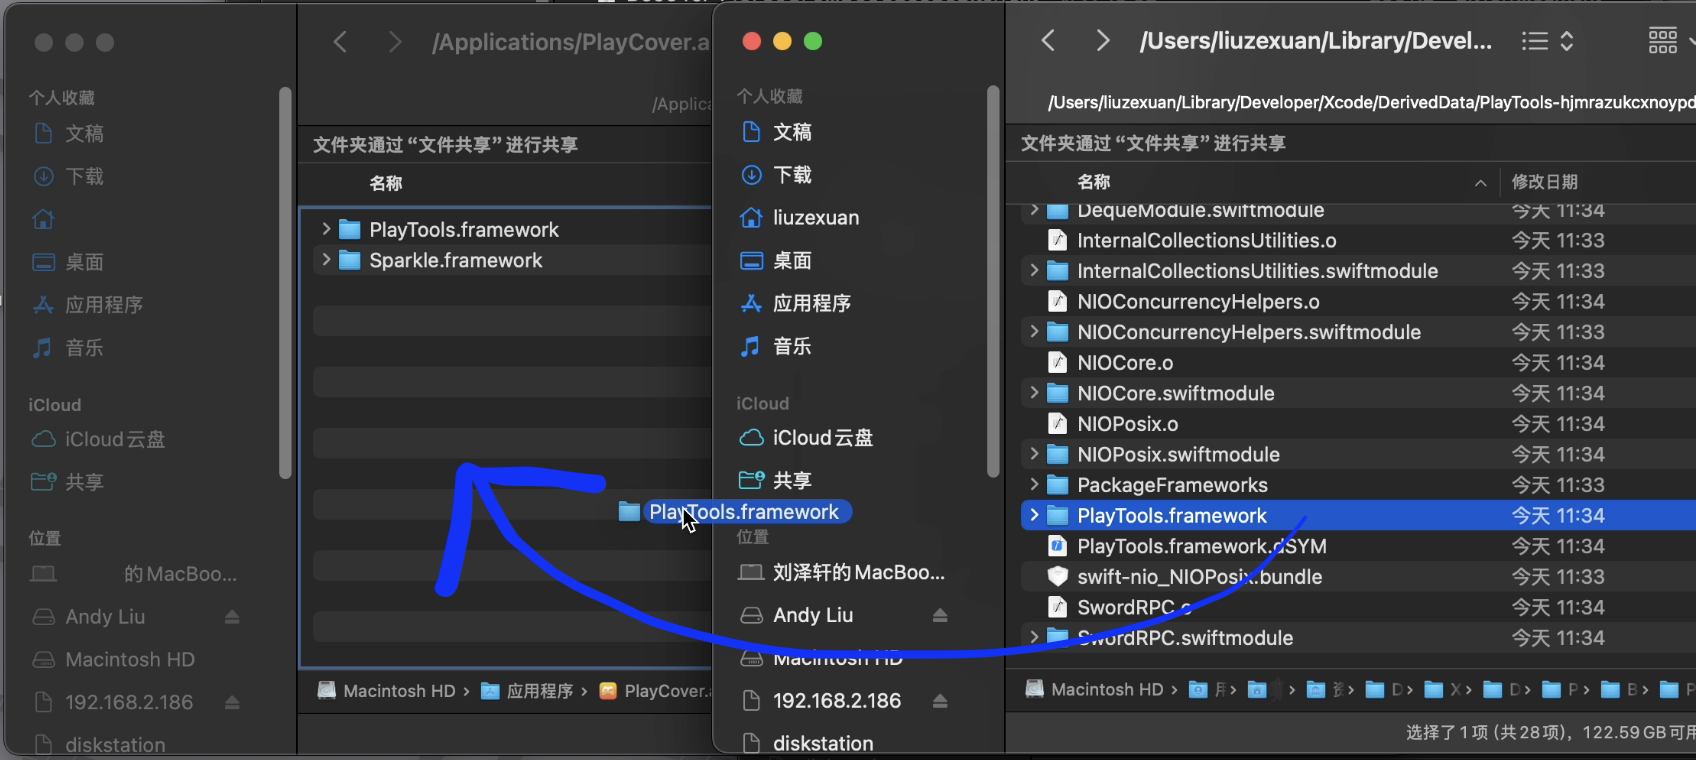1696x760 pixels.
Task: Open 下载 in front window sidebar
Action: 792,175
